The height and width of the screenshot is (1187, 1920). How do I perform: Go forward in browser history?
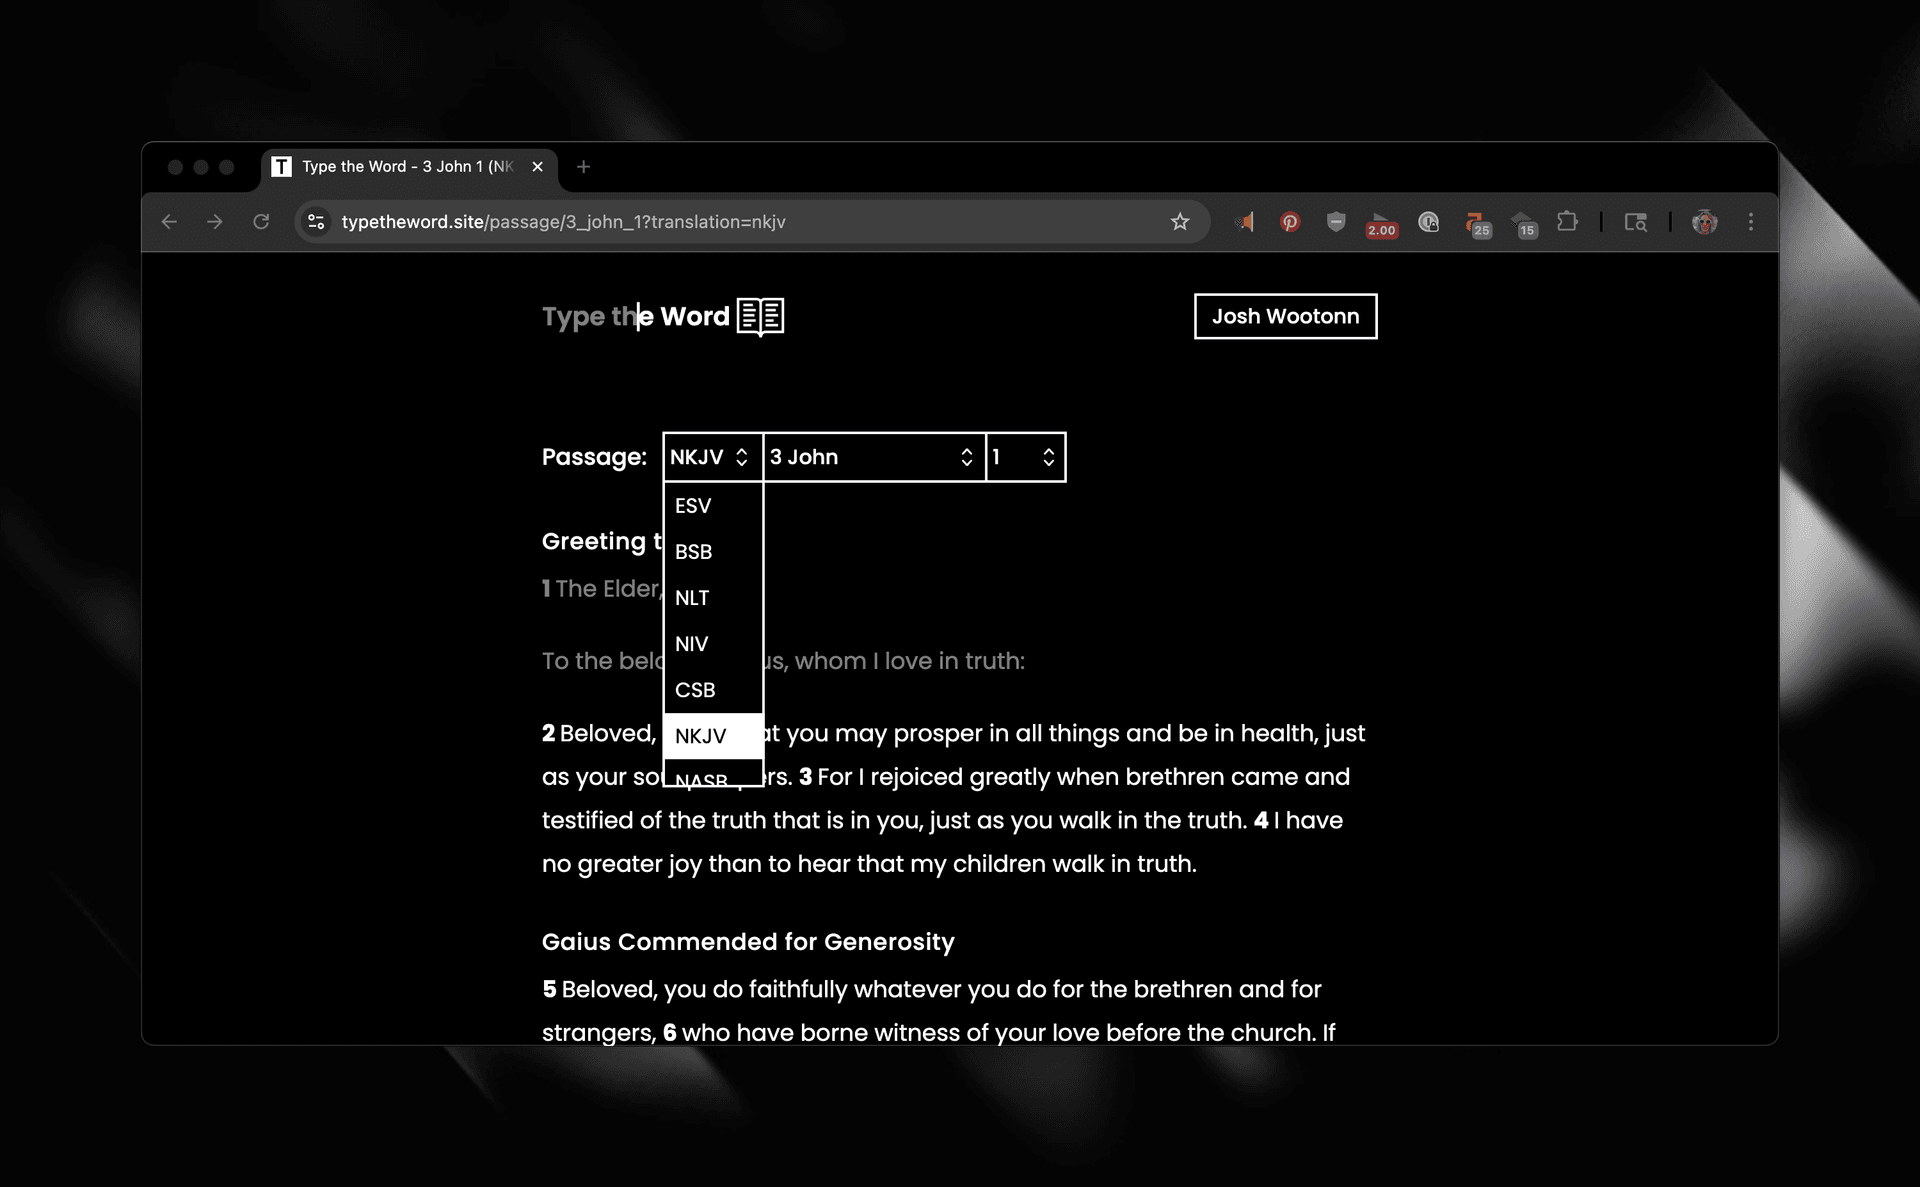coord(215,222)
